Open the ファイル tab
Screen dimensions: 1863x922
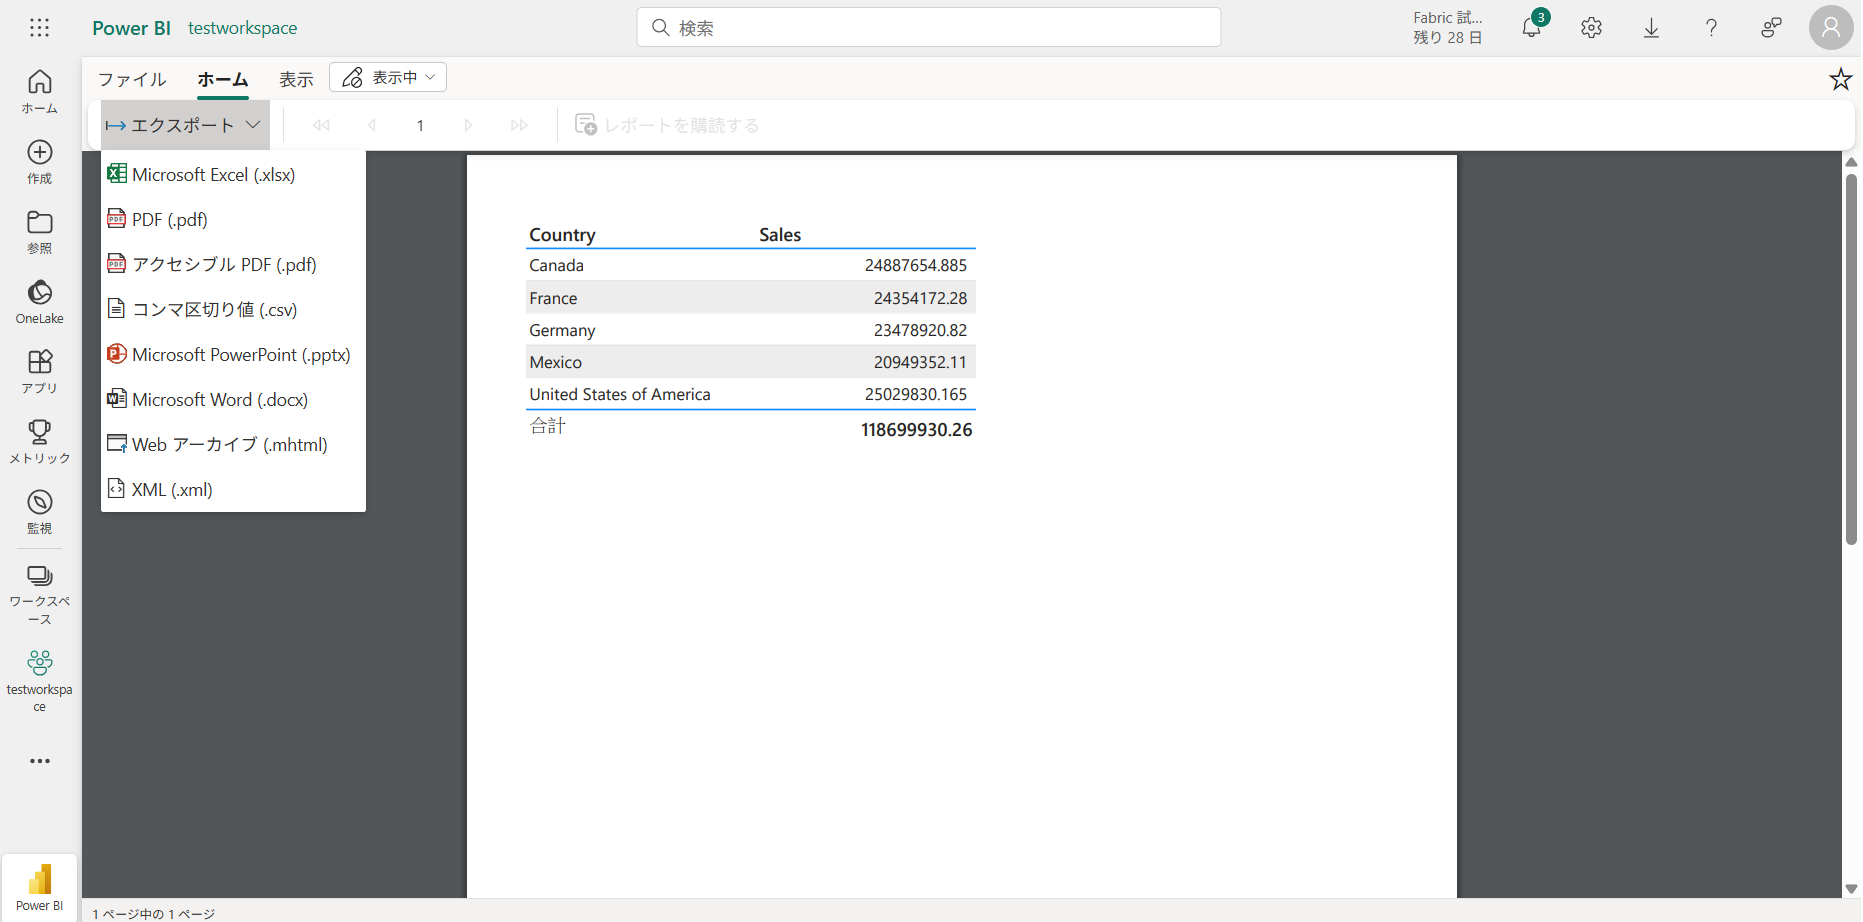coord(132,79)
